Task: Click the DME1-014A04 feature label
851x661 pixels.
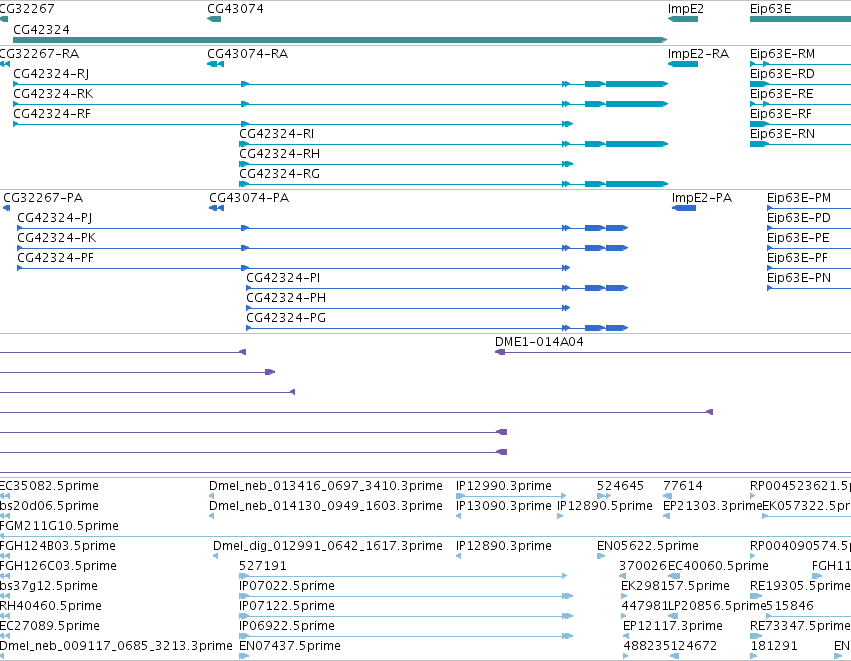Action: (539, 342)
